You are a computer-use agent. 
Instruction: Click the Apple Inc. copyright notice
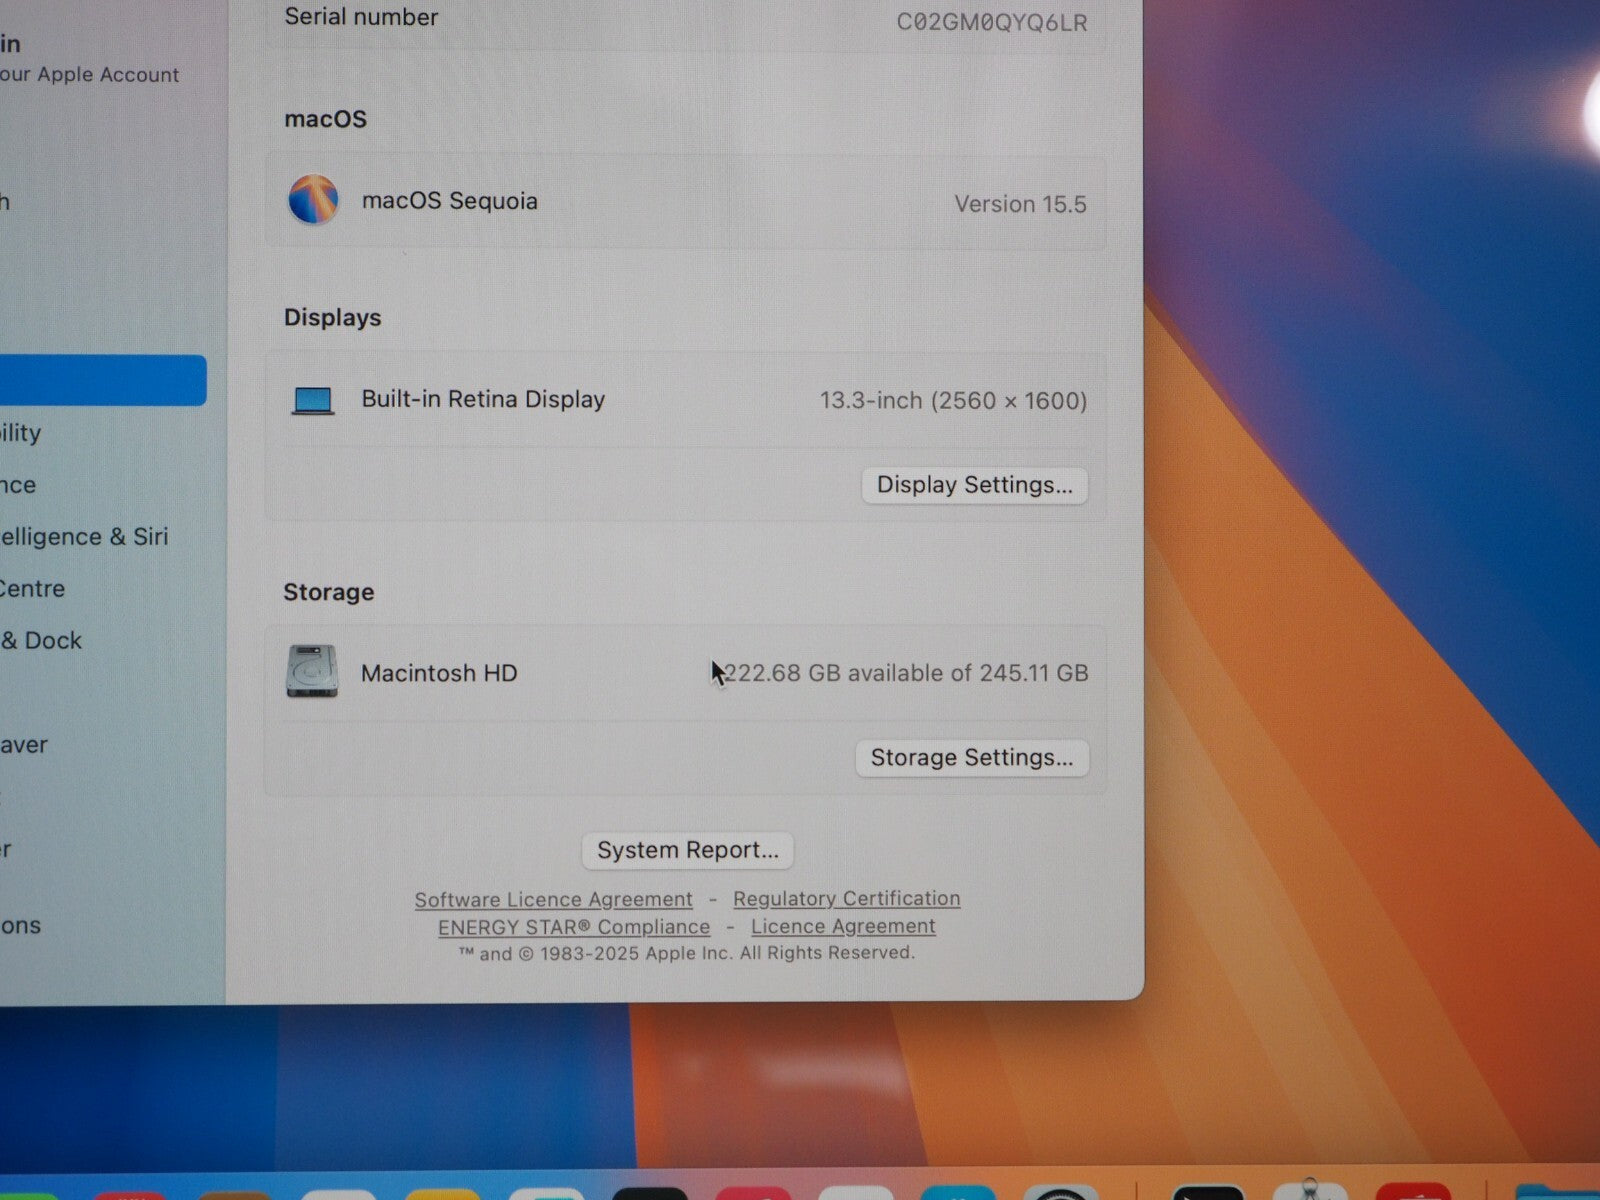[x=686, y=953]
